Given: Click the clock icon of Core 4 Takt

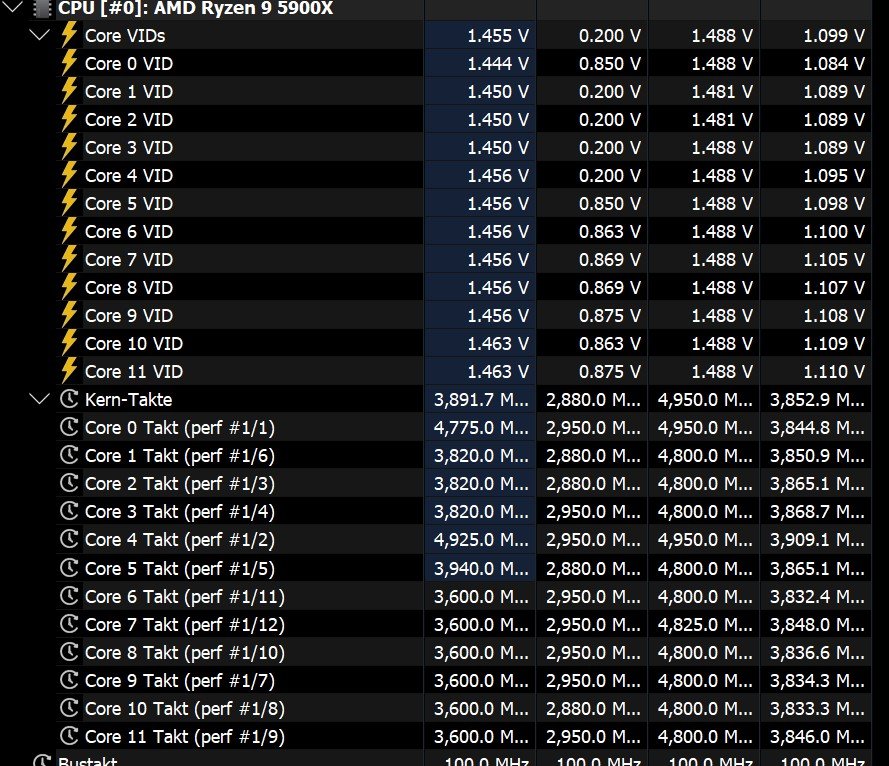Looking at the screenshot, I should [x=69, y=539].
